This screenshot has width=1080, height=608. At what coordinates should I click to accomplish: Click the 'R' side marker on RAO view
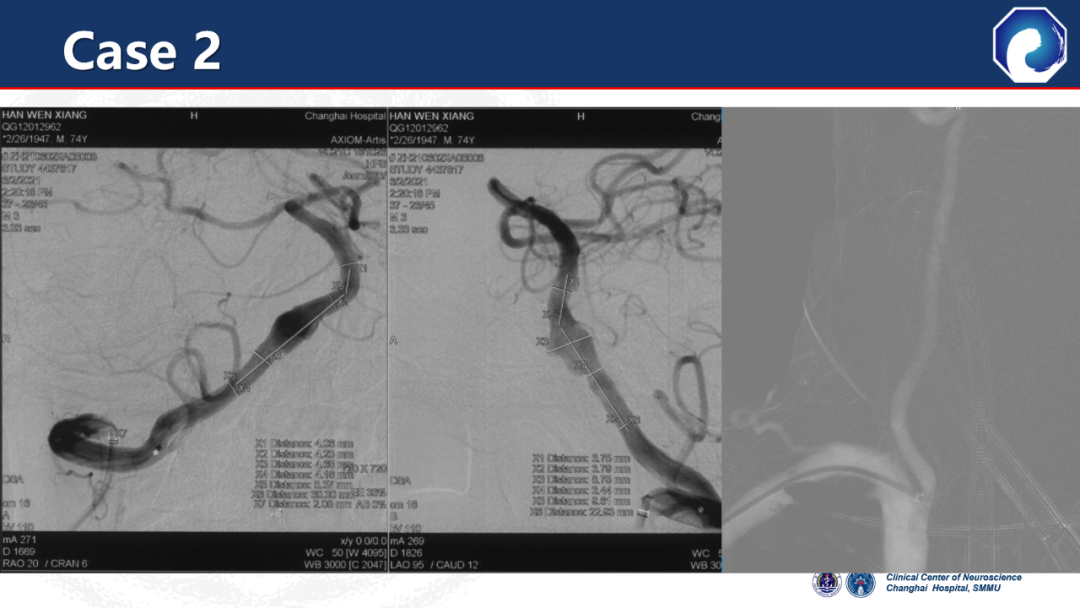click(x=6, y=339)
